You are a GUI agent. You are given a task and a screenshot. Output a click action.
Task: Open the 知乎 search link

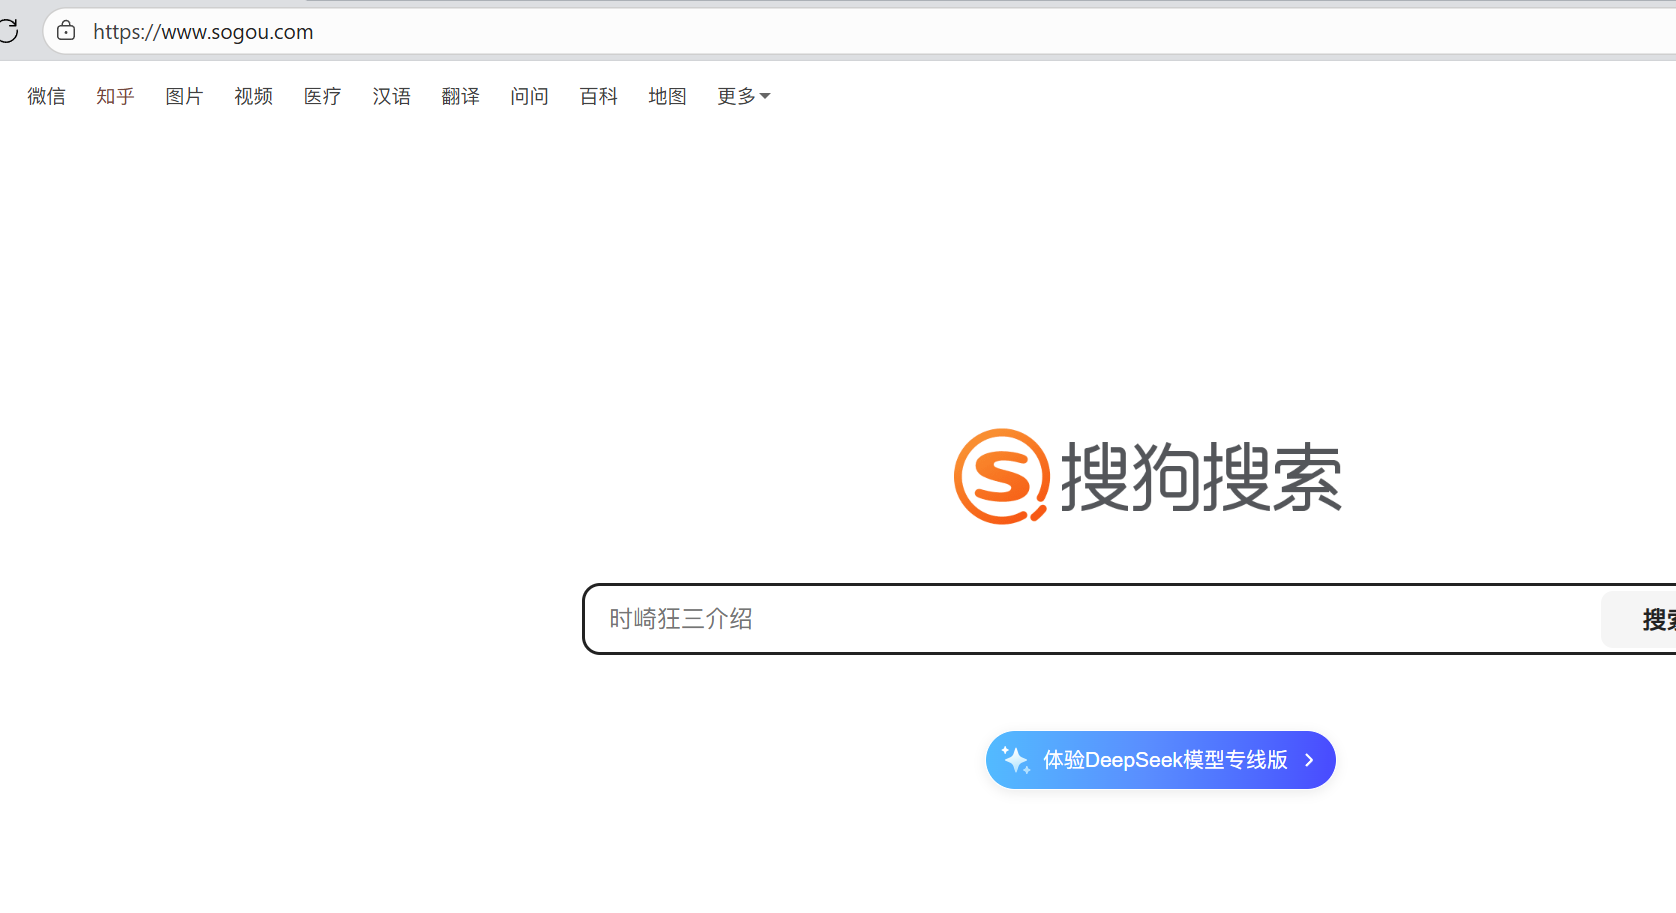tap(115, 96)
